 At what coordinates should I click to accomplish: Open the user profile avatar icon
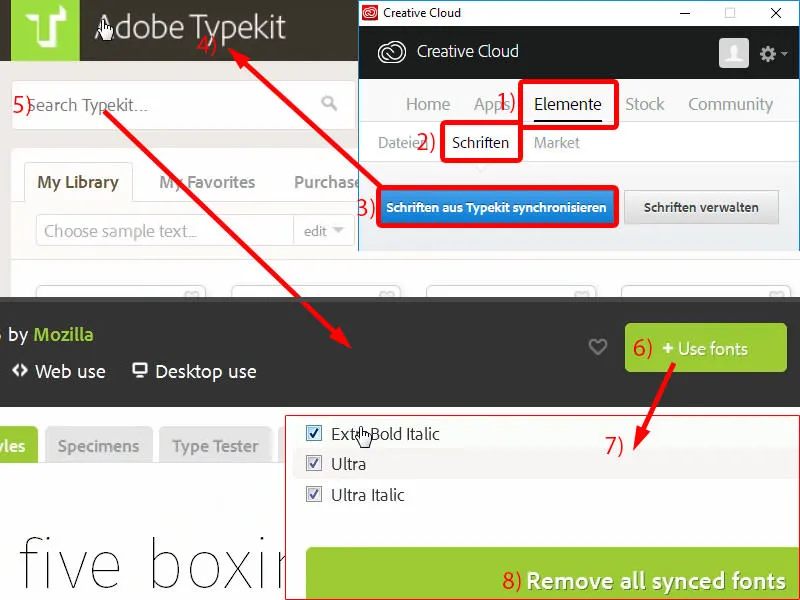tap(734, 53)
